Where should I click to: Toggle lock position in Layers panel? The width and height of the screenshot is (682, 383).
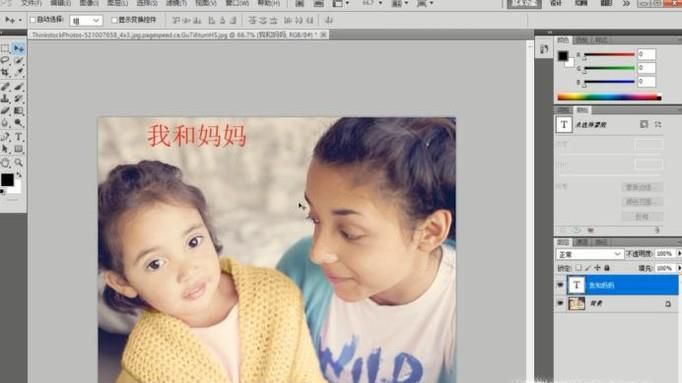coord(597,268)
